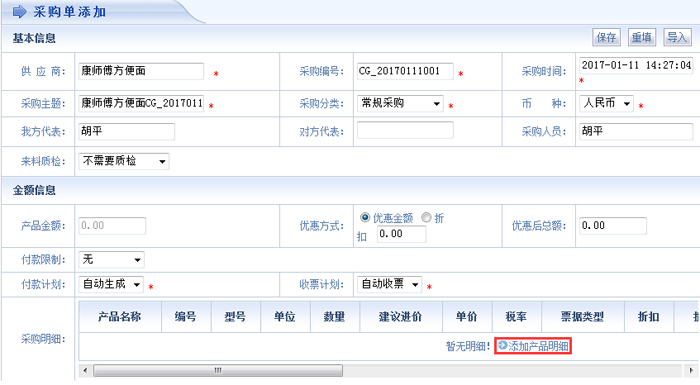Open the 采购分类 dropdown
The height and width of the screenshot is (385, 700).
click(400, 103)
